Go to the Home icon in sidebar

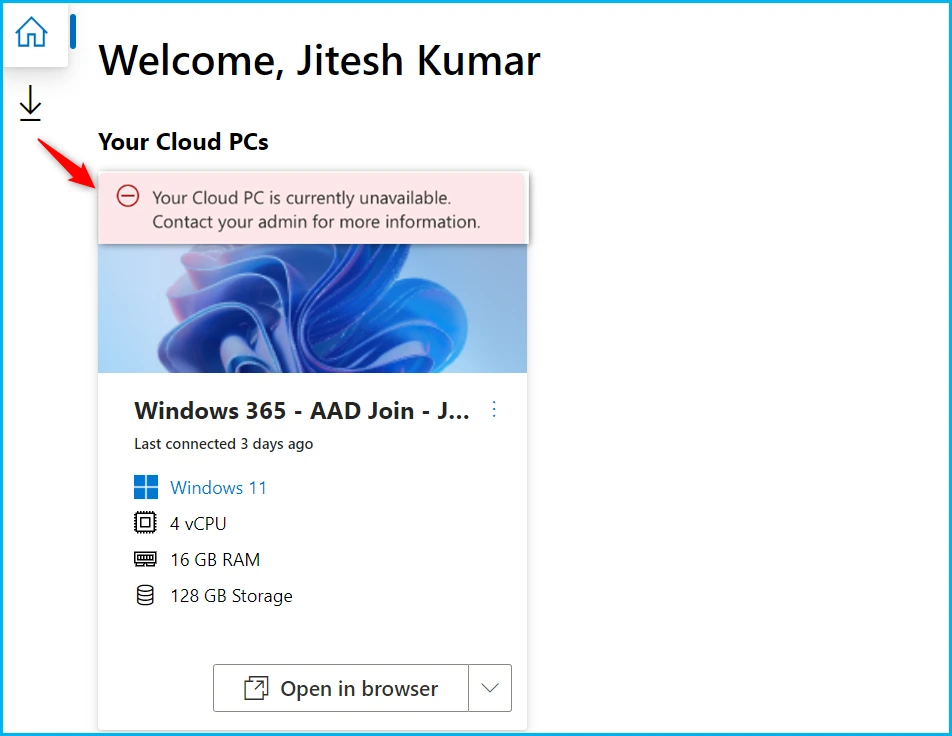pyautogui.click(x=32, y=32)
